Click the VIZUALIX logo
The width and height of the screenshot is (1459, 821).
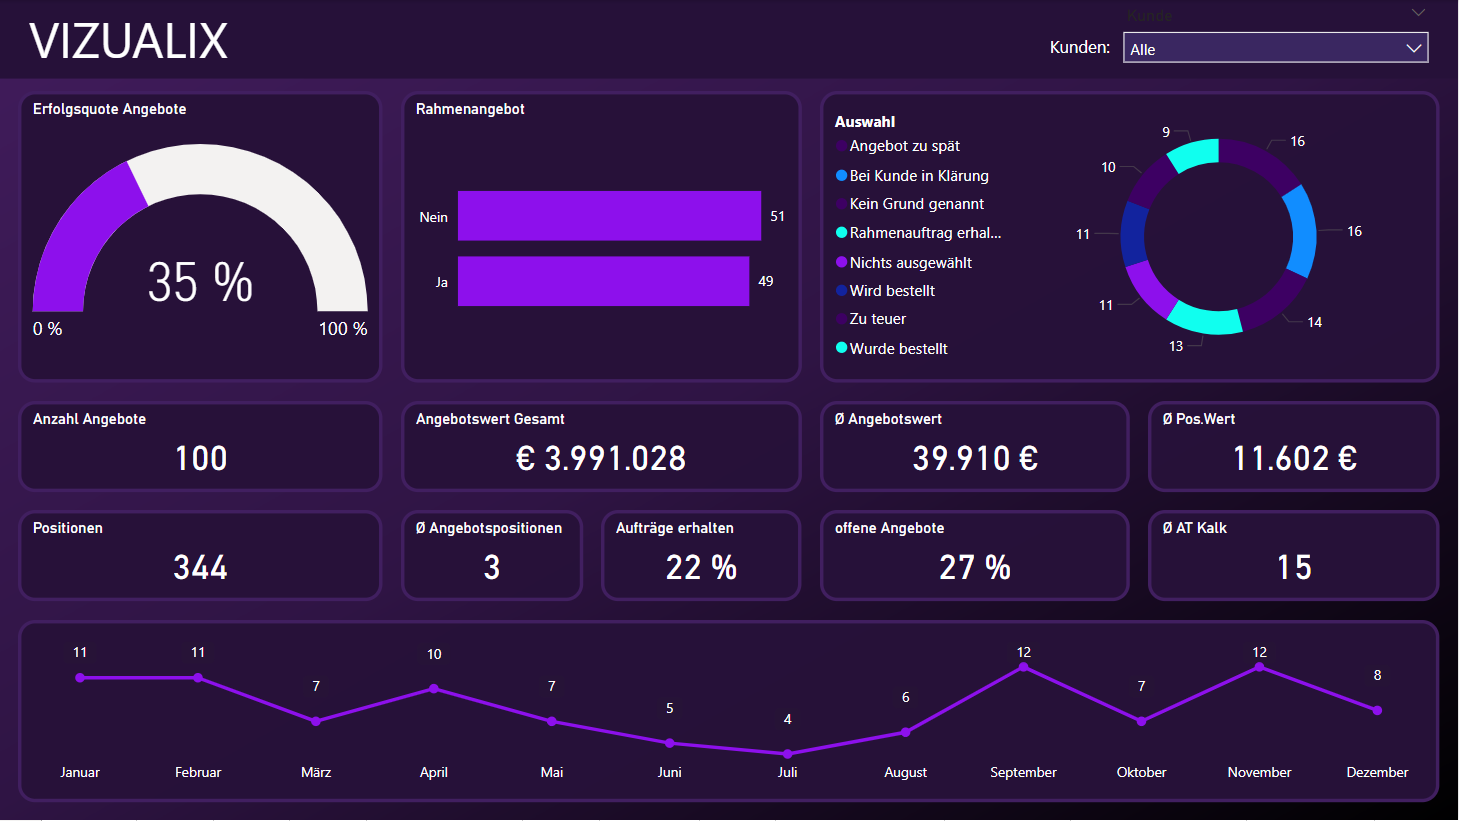tap(129, 41)
